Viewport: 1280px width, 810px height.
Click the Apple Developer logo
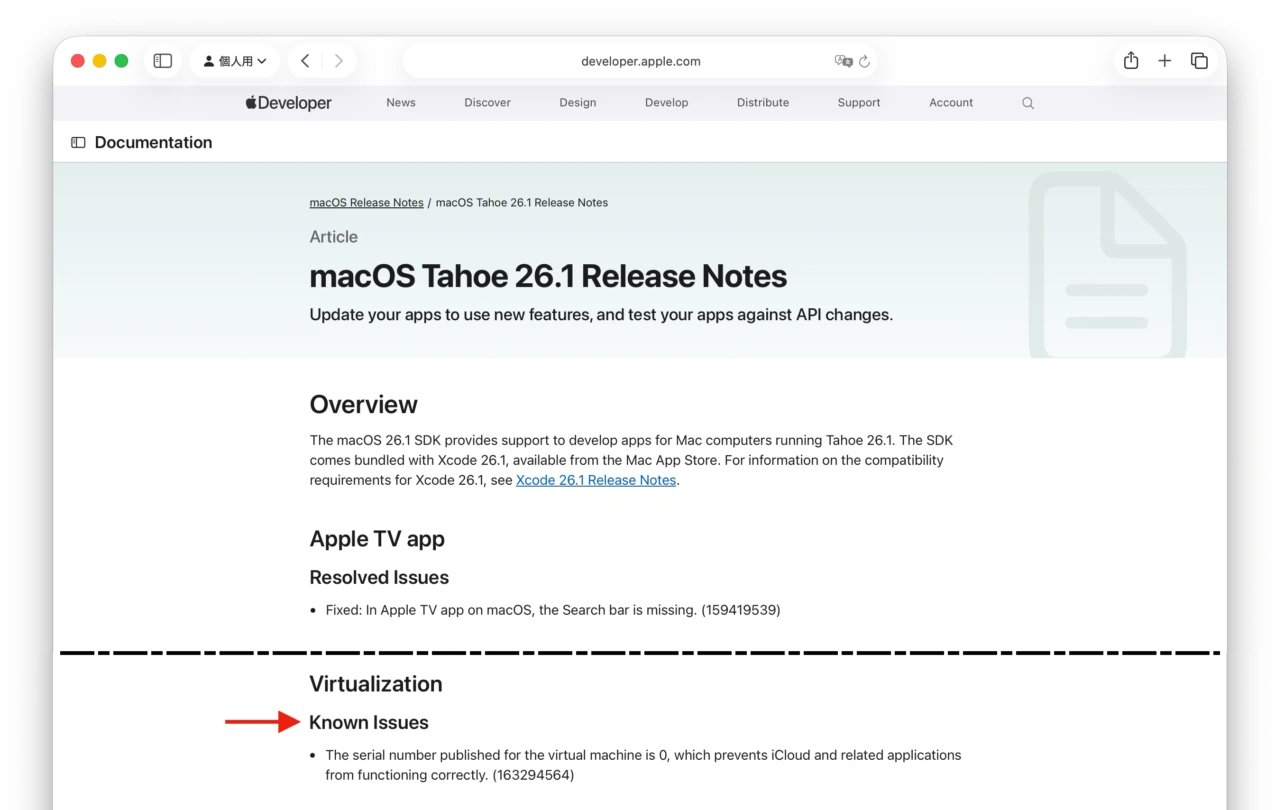click(287, 102)
